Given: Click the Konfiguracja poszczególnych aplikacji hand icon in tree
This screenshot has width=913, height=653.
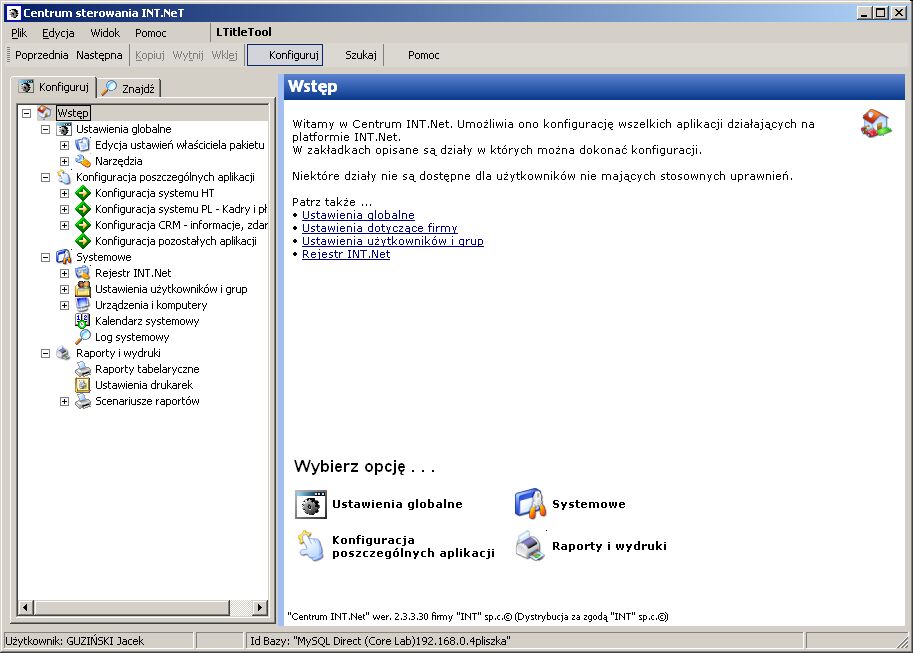Looking at the screenshot, I should 64,177.
